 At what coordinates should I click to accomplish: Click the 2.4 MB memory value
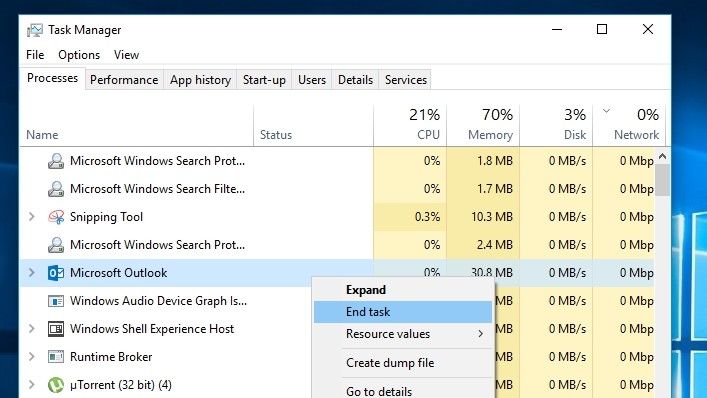tap(495, 245)
